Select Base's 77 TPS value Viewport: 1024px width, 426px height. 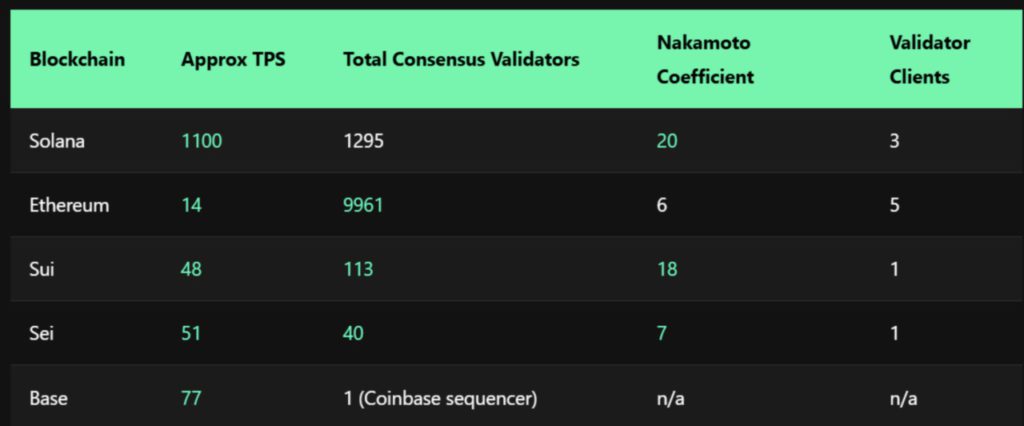coord(191,398)
